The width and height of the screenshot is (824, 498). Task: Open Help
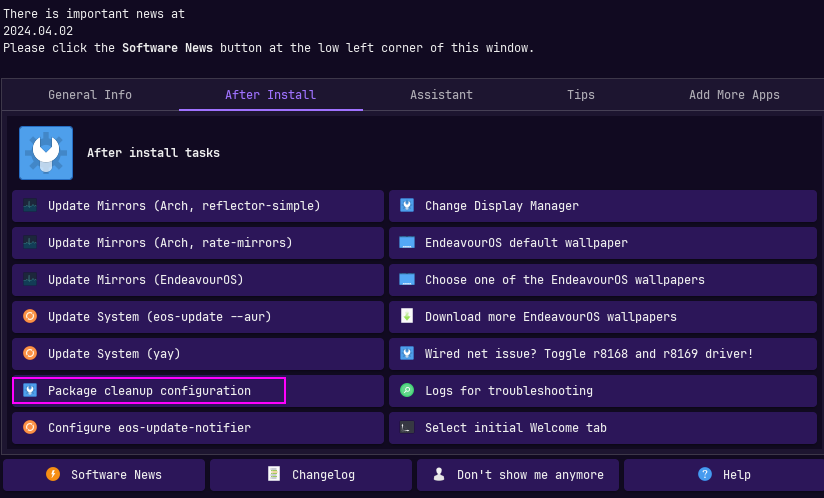(724, 475)
